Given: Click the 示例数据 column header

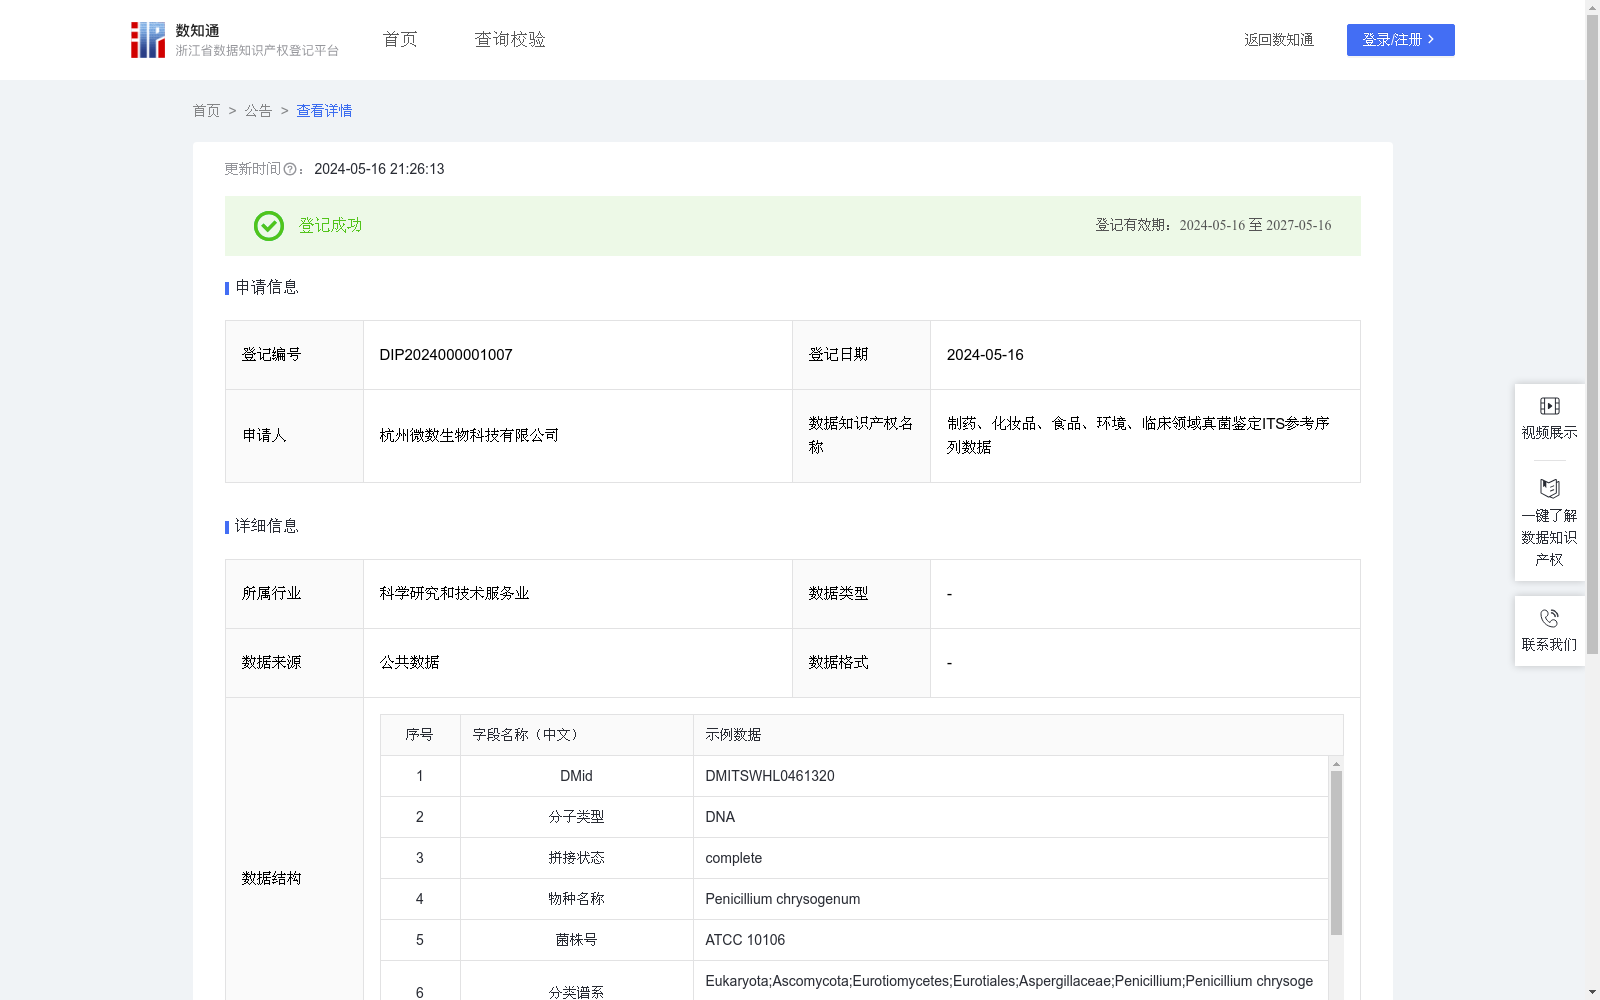Looking at the screenshot, I should coord(1018,735).
